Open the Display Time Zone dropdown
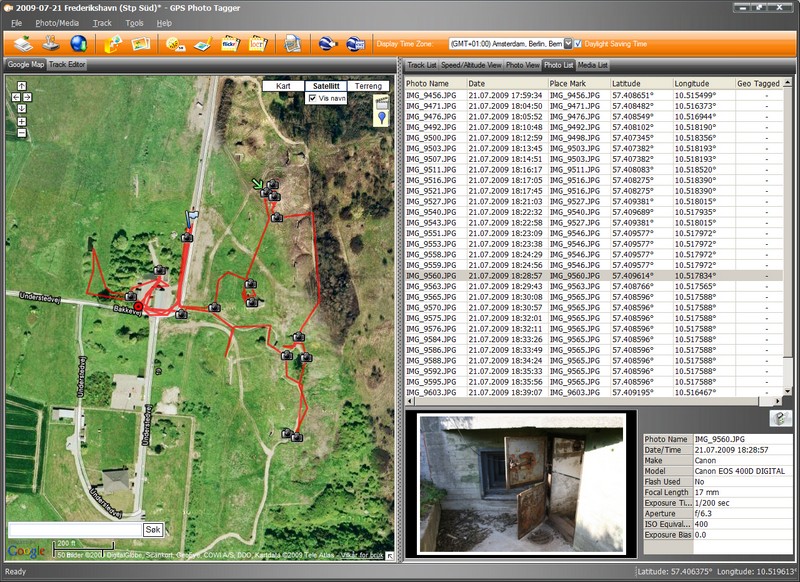800x582 pixels. pos(568,44)
